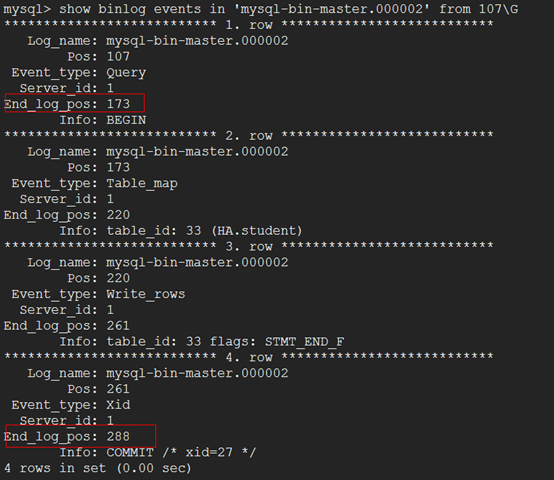
Task: Click the STMT_END_F flags text
Action: coord(305,342)
